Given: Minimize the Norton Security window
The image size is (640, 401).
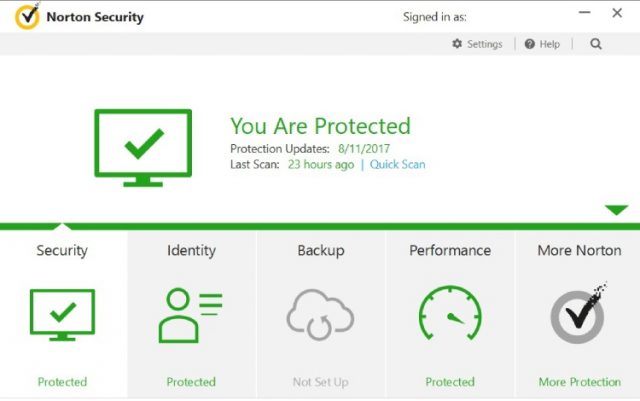Looking at the screenshot, I should point(584,13).
